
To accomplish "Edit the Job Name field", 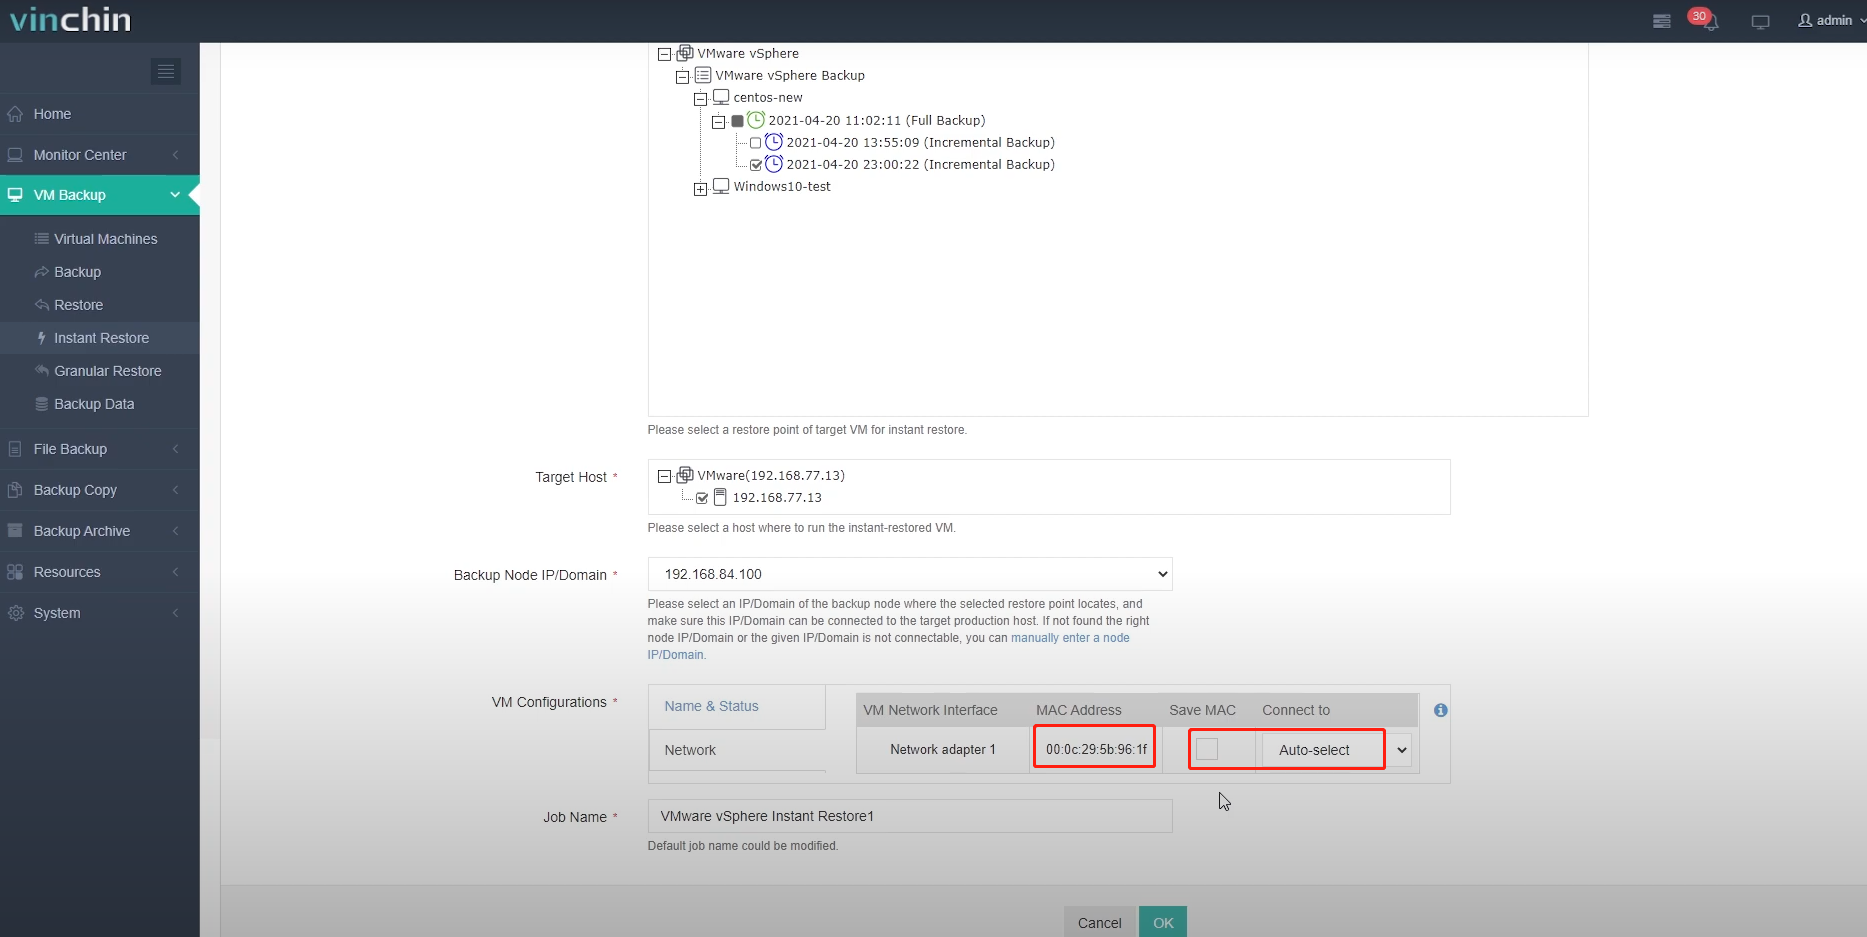I will (x=910, y=816).
